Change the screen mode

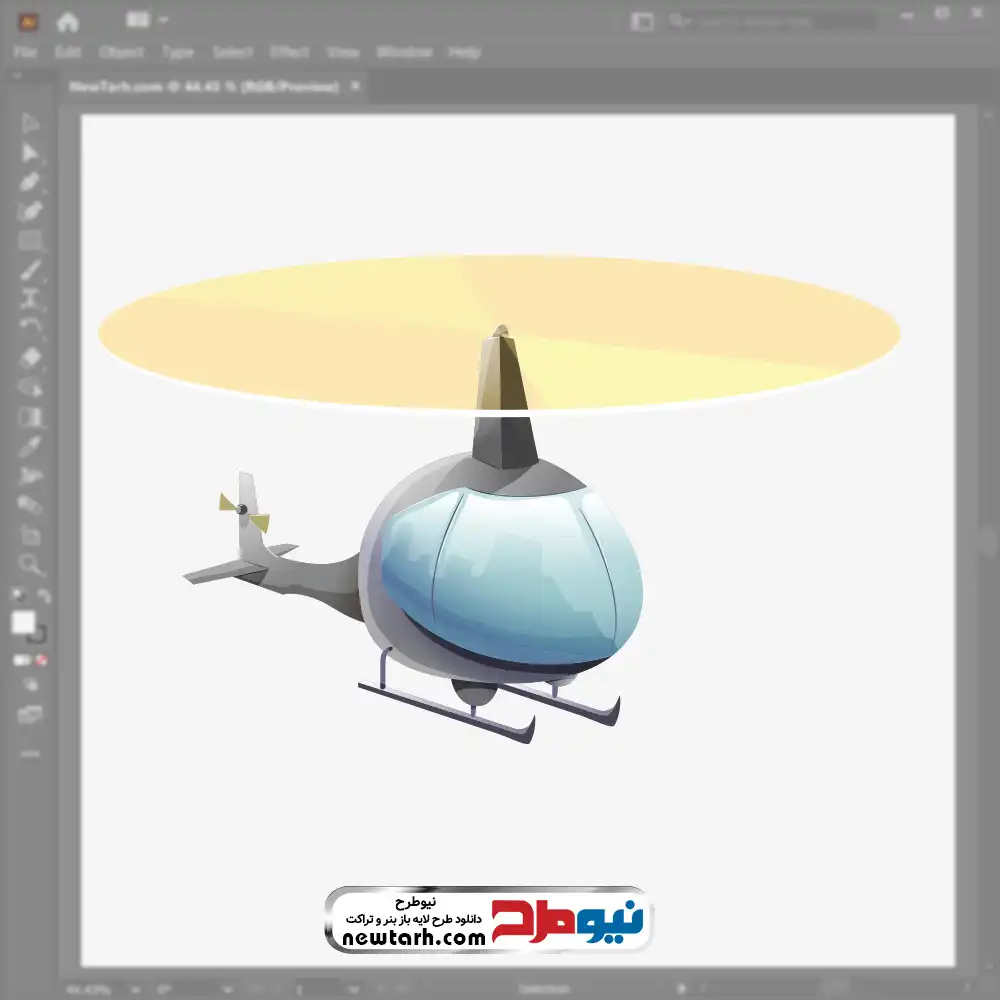click(x=30, y=714)
